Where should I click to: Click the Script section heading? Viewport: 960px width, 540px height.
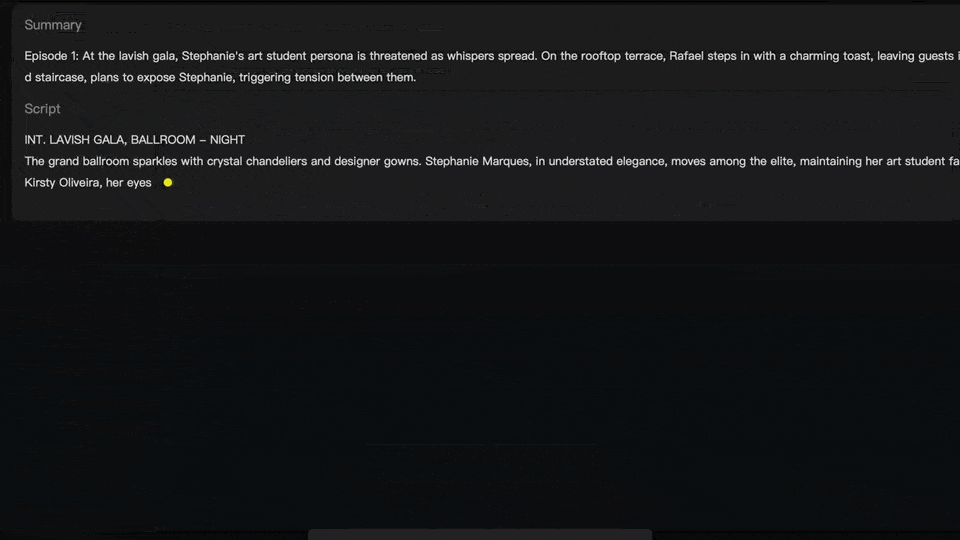tap(42, 109)
